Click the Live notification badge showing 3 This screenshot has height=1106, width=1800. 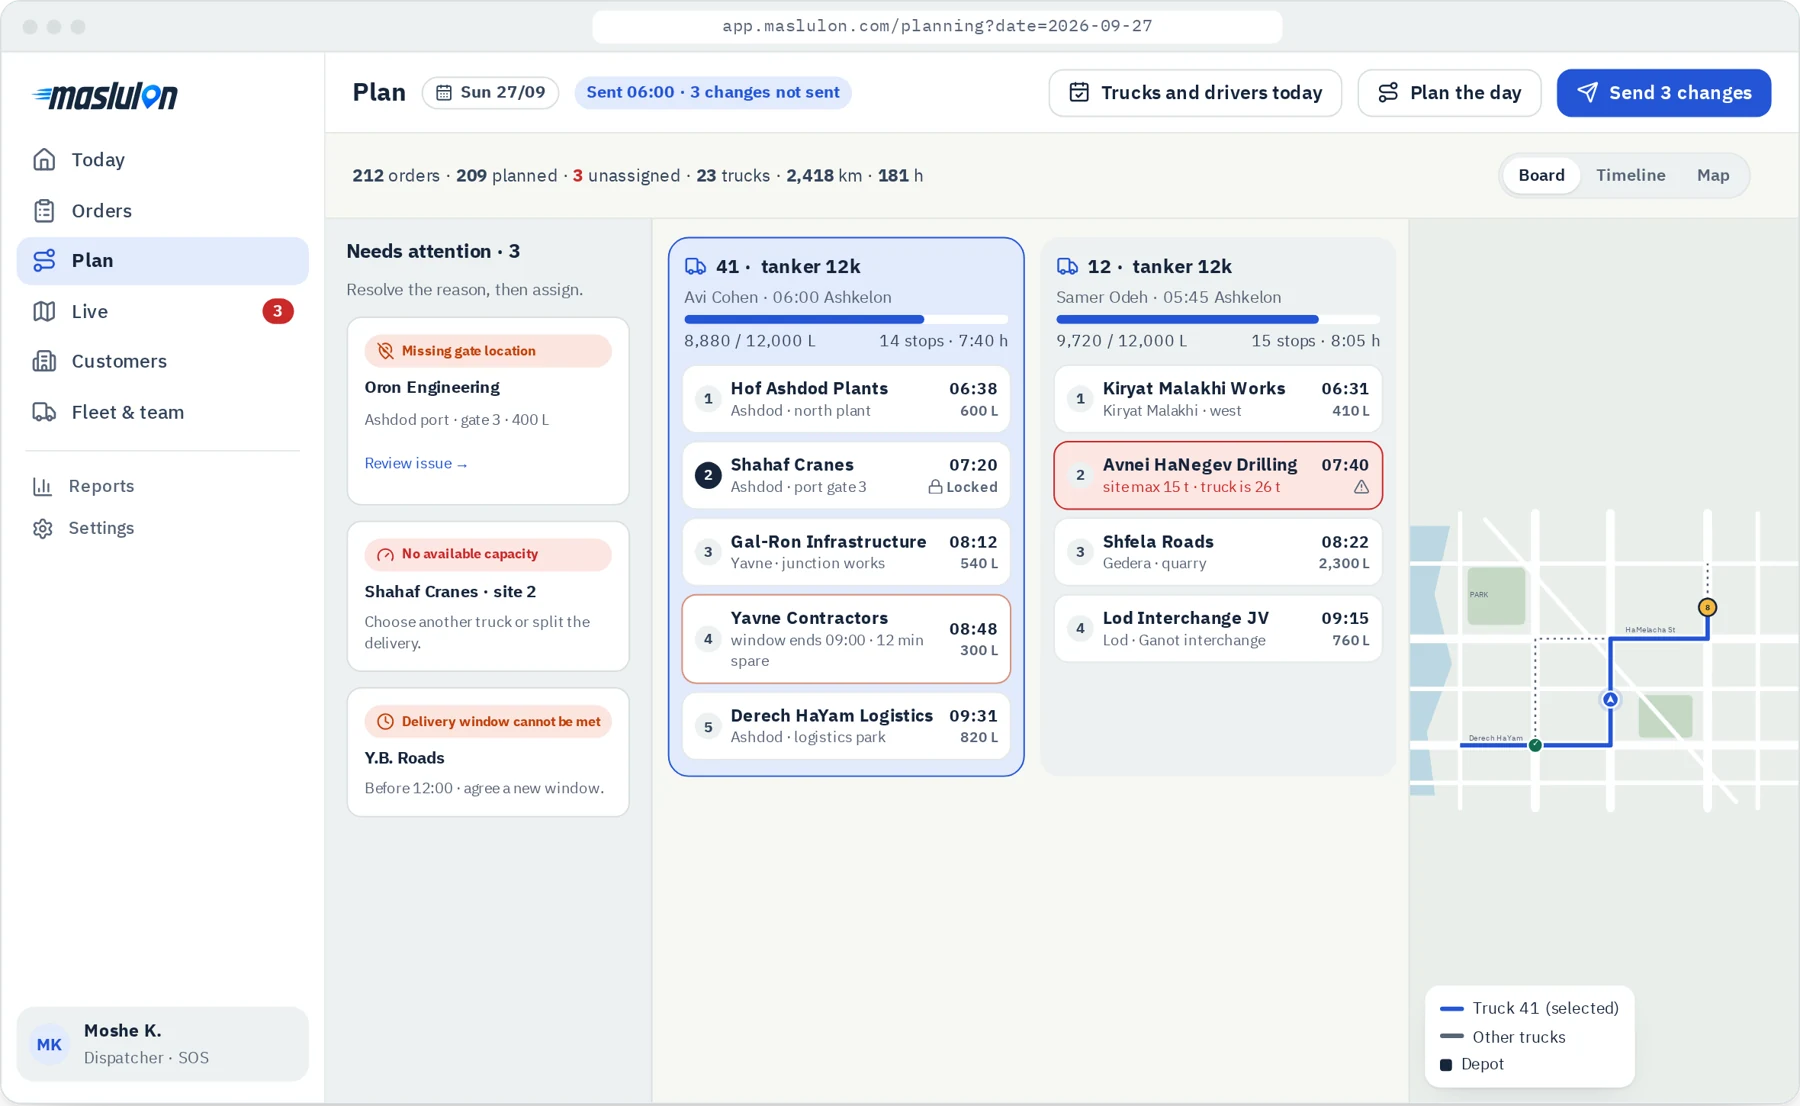click(x=278, y=312)
